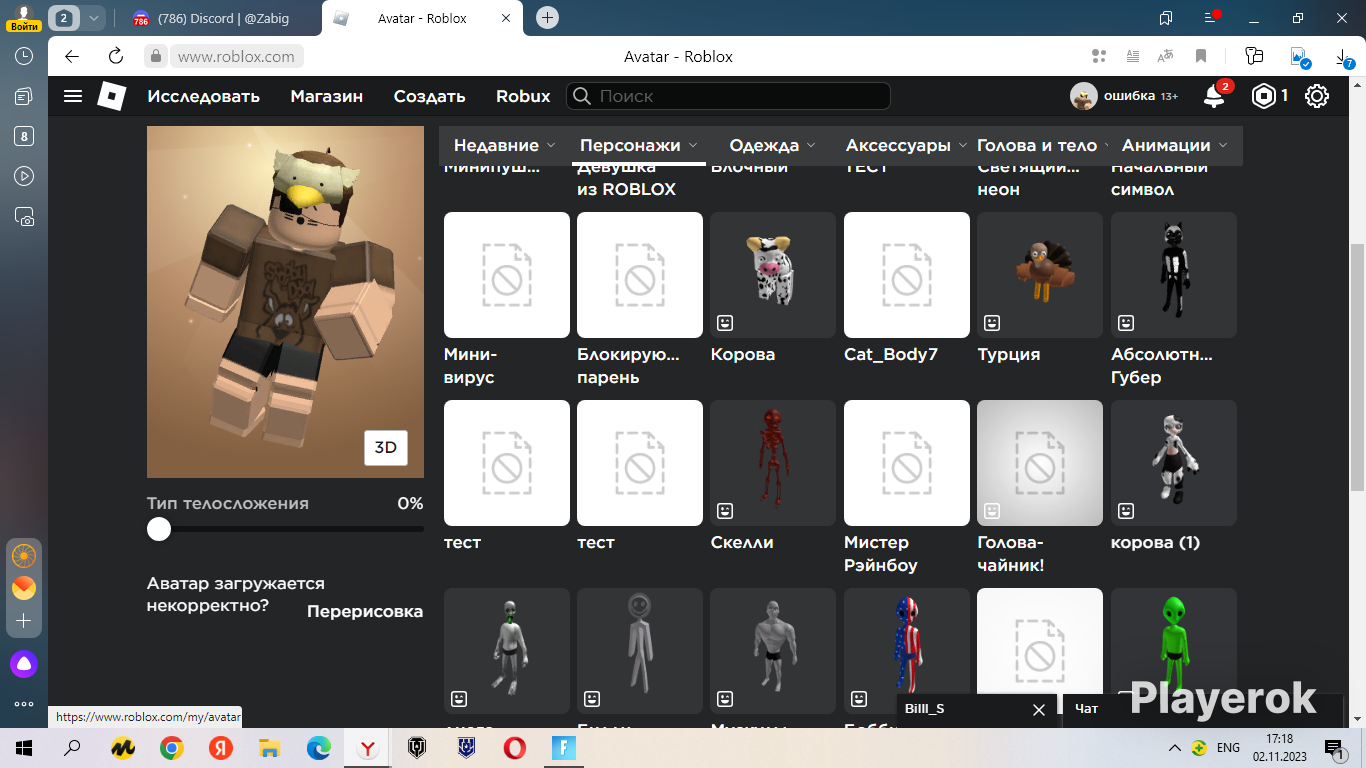Switch avatar preview with the 3D button

[386, 448]
